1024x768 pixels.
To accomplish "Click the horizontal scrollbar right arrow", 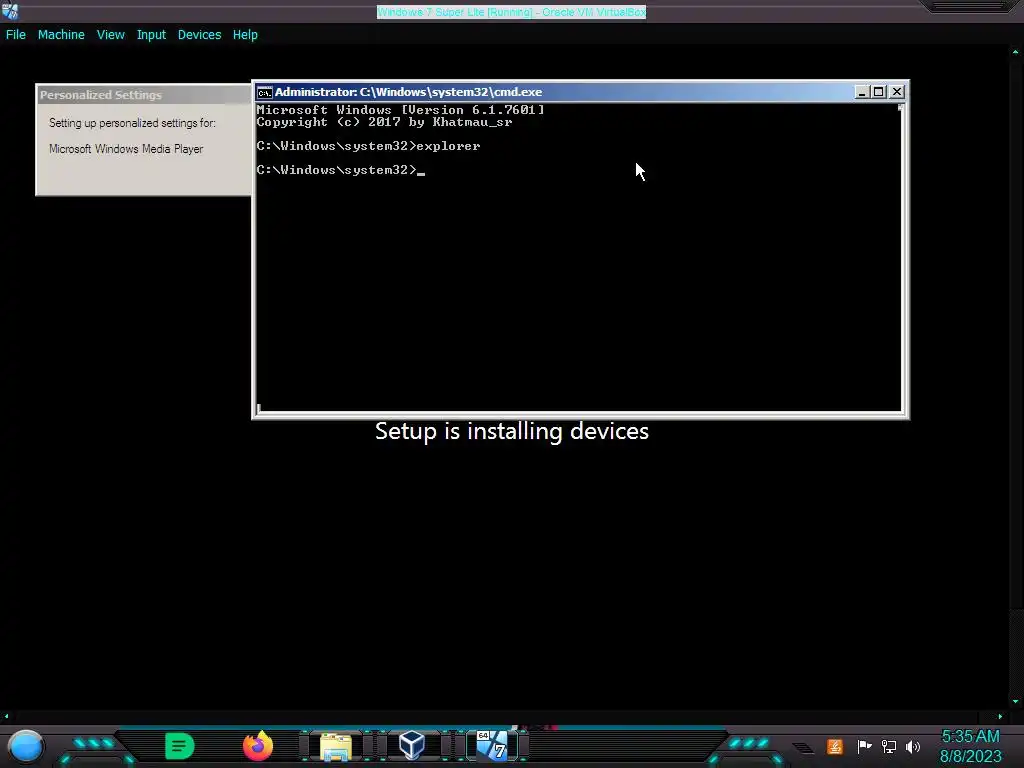I will 1000,716.
